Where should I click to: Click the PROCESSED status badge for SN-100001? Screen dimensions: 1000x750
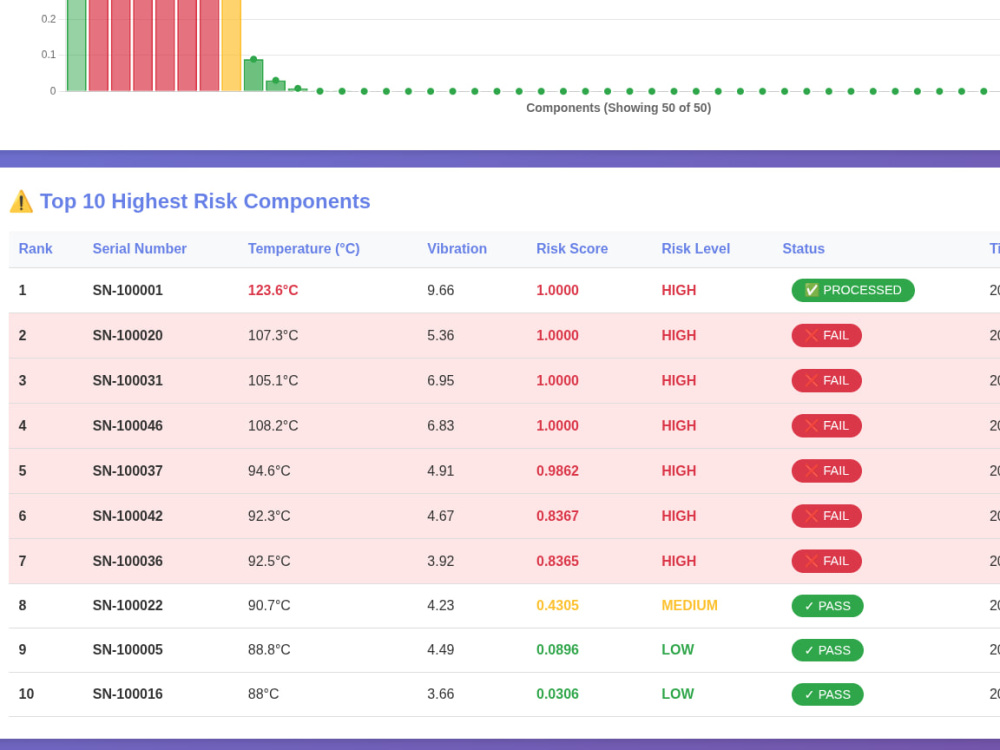click(x=853, y=290)
